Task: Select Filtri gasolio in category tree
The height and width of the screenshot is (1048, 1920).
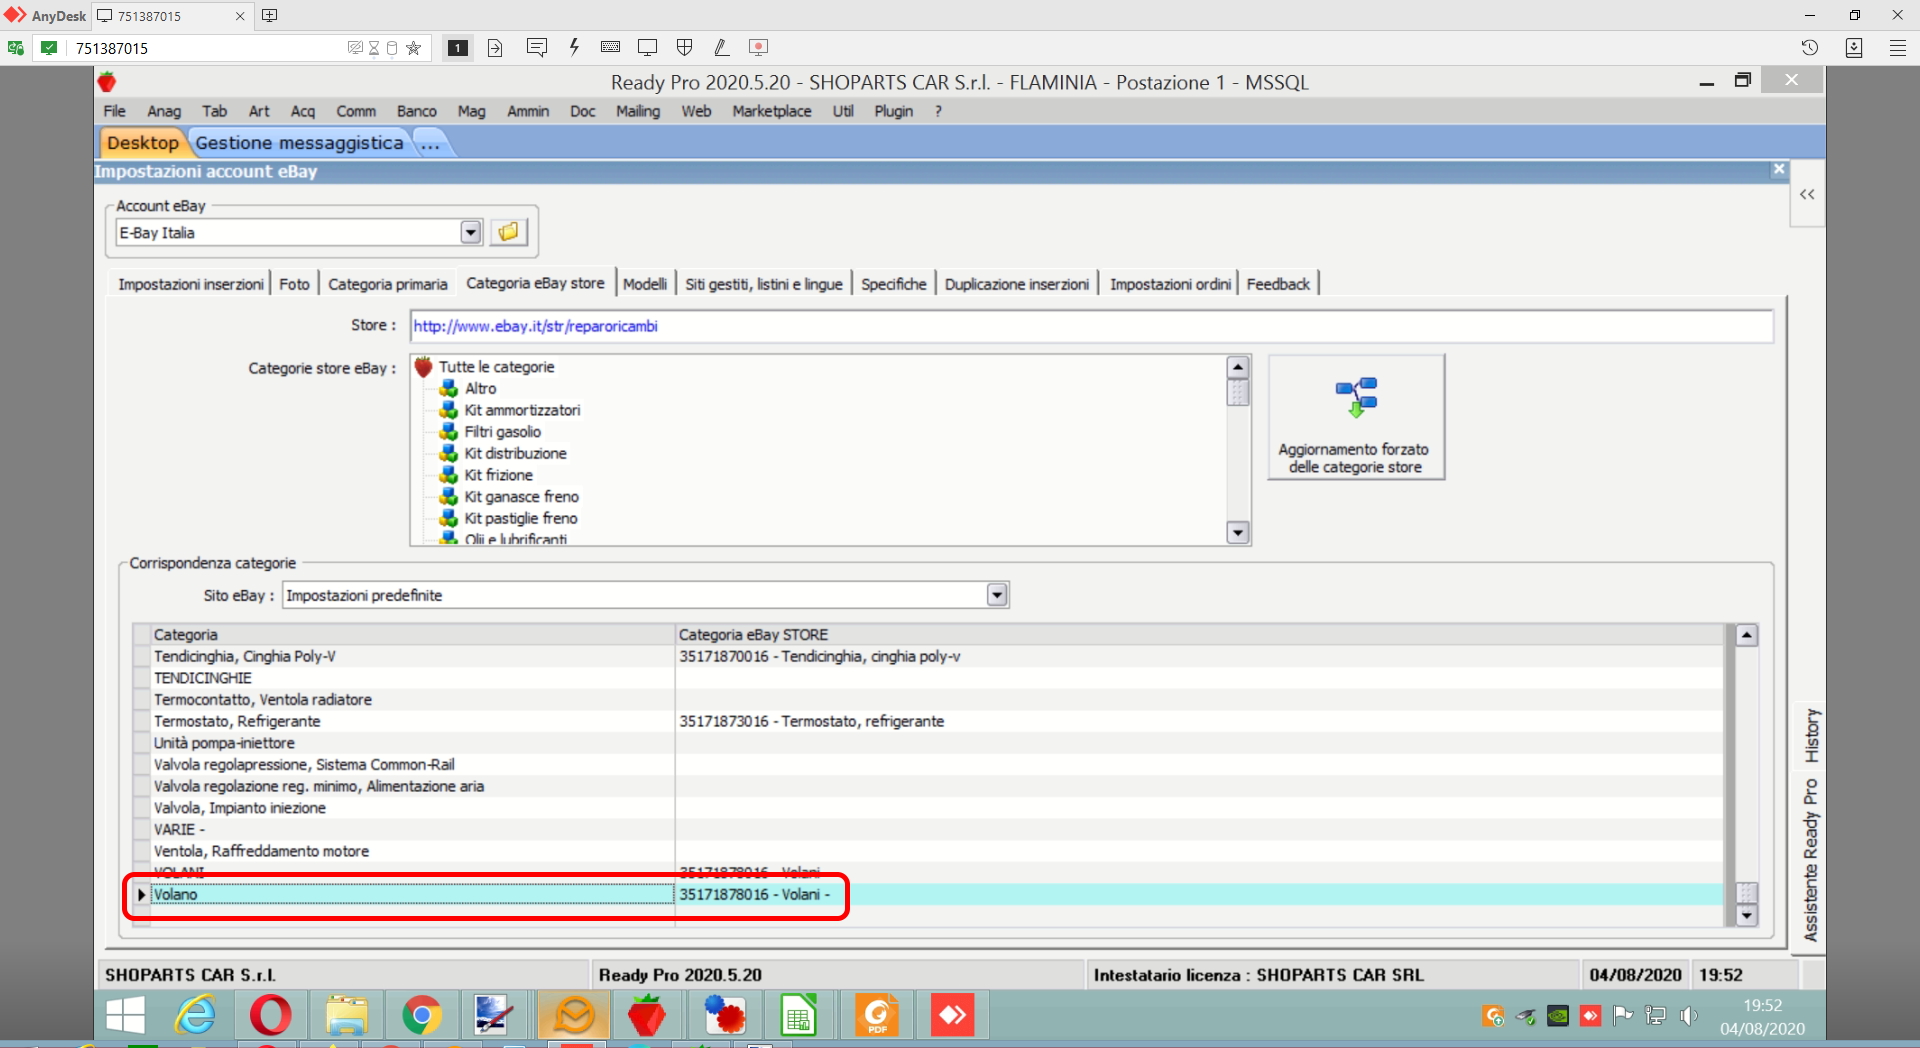Action: click(x=502, y=432)
